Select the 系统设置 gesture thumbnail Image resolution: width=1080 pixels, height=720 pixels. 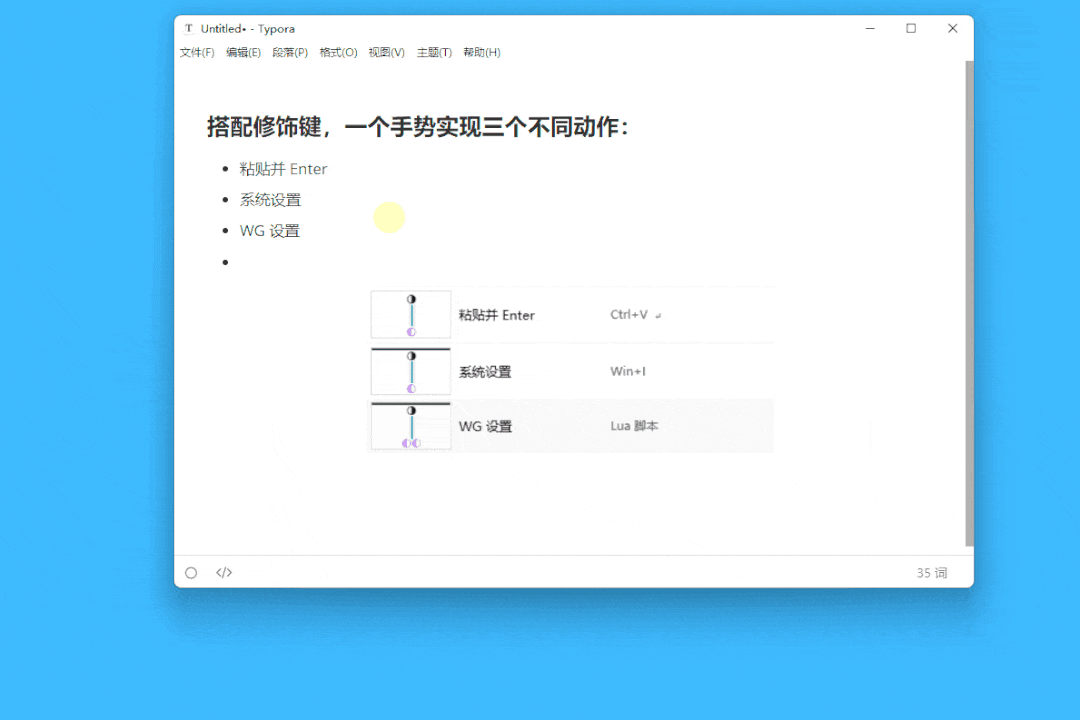(x=411, y=371)
